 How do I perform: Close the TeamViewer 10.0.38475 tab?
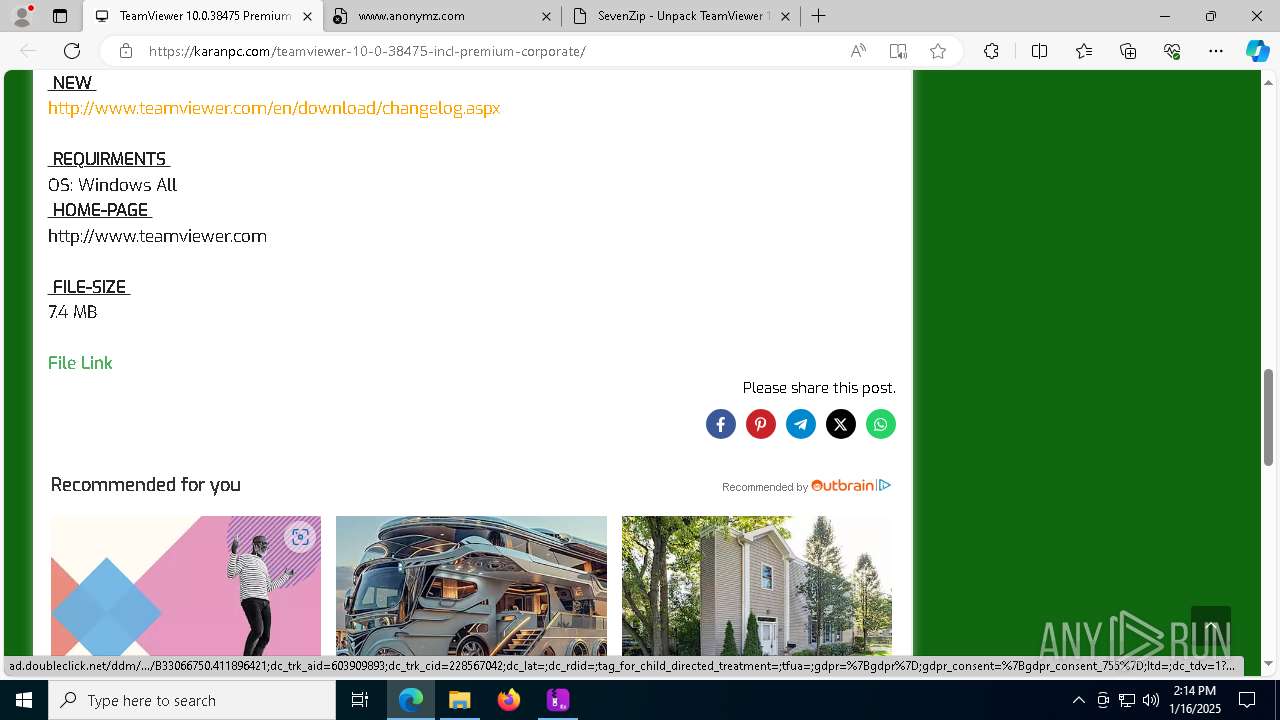(308, 16)
